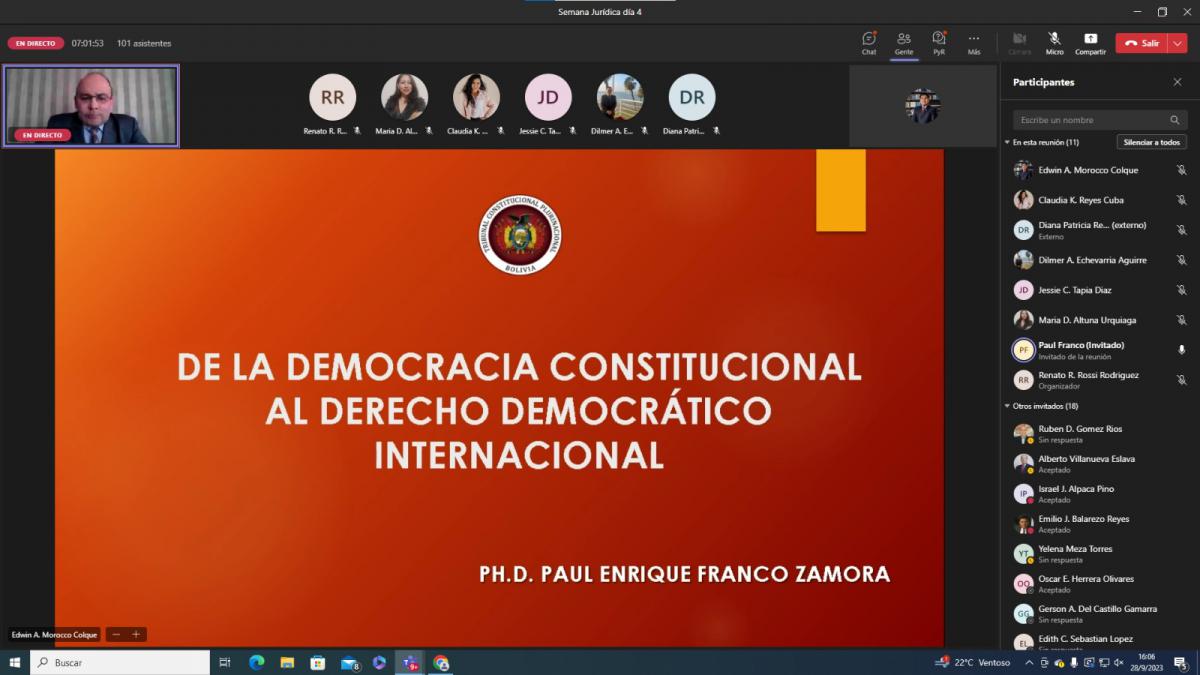Click the Compartir share screen icon
This screenshot has width=1200, height=675.
click(x=1090, y=42)
